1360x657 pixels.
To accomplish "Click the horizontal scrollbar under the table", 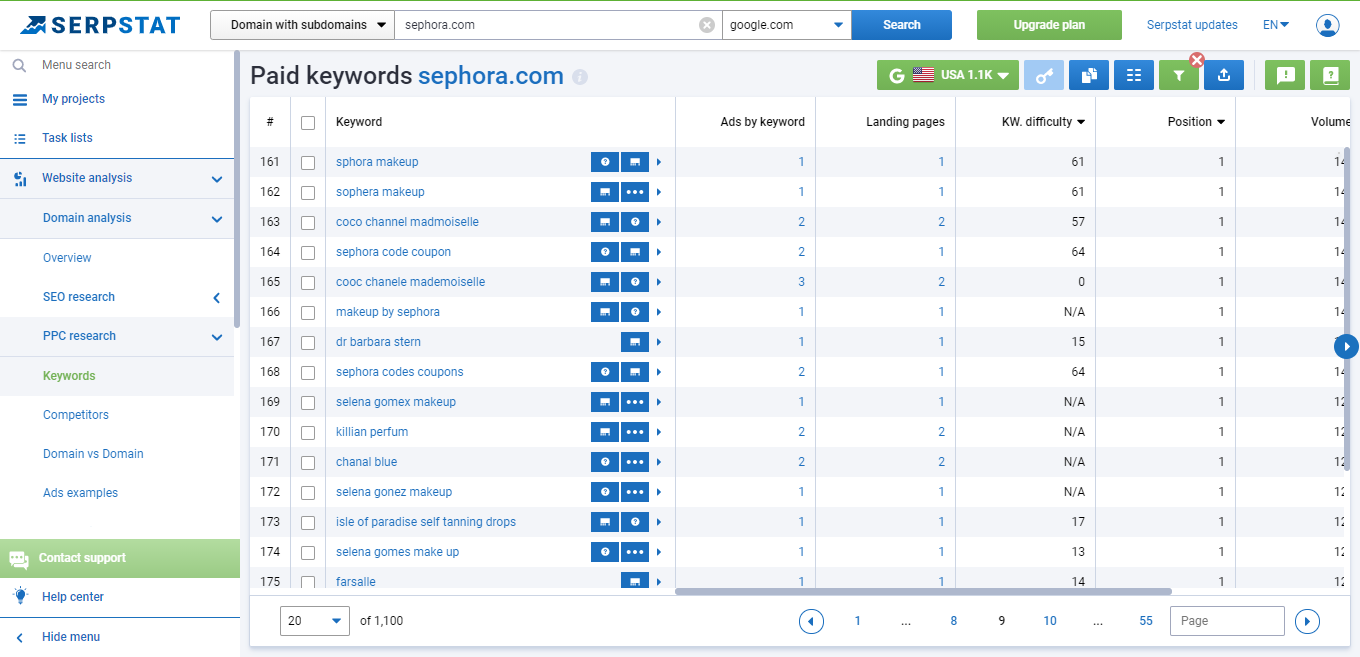I will click(x=923, y=591).
